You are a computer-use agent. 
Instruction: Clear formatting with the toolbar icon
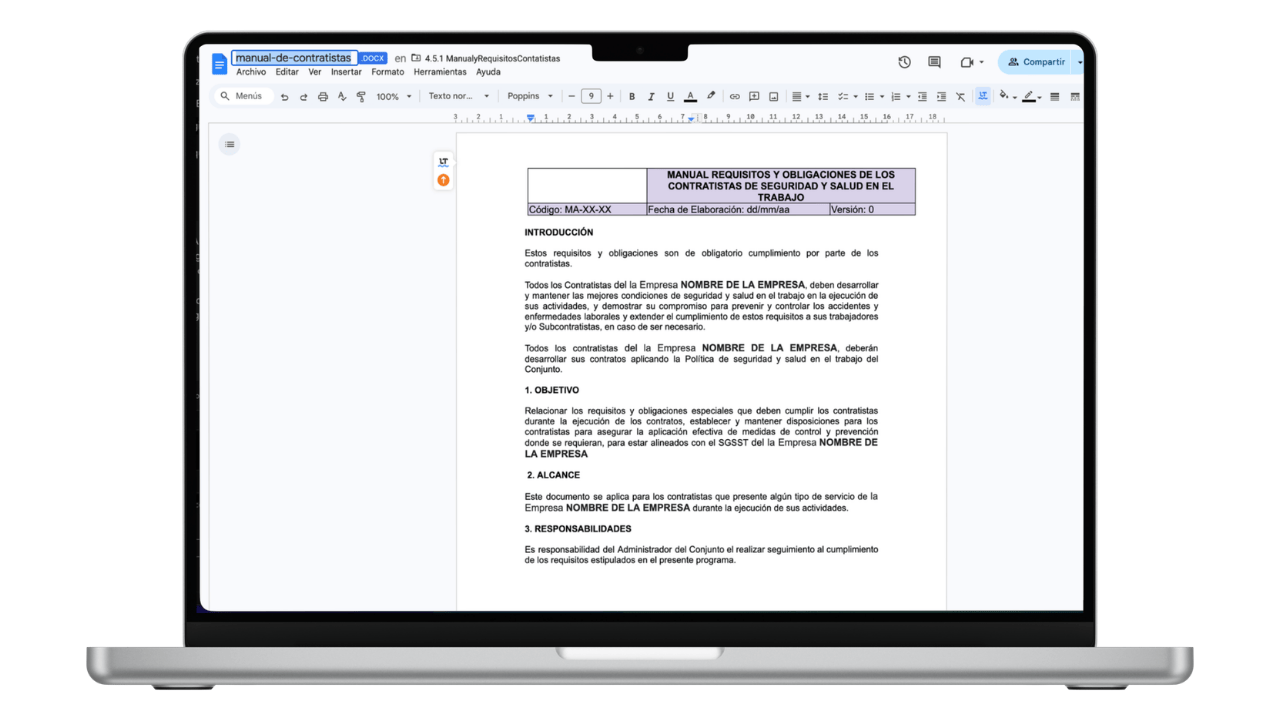(x=961, y=96)
